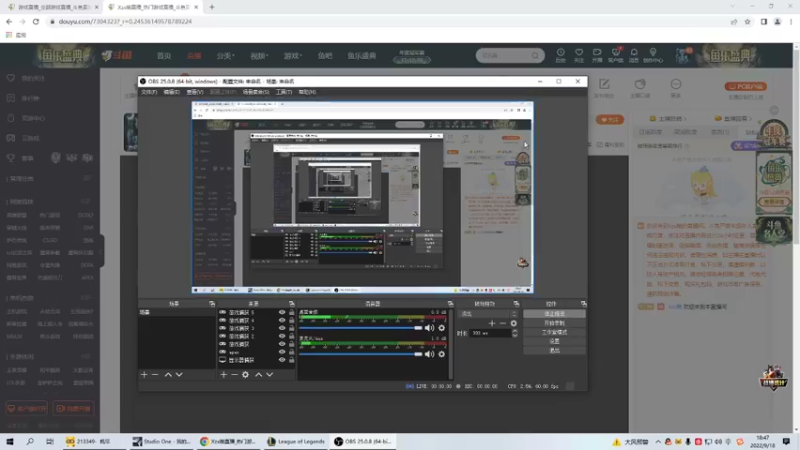Viewport: 800px width, 450px height.
Task: Move scene up with the Scenes panel up arrow
Action: pos(168,374)
